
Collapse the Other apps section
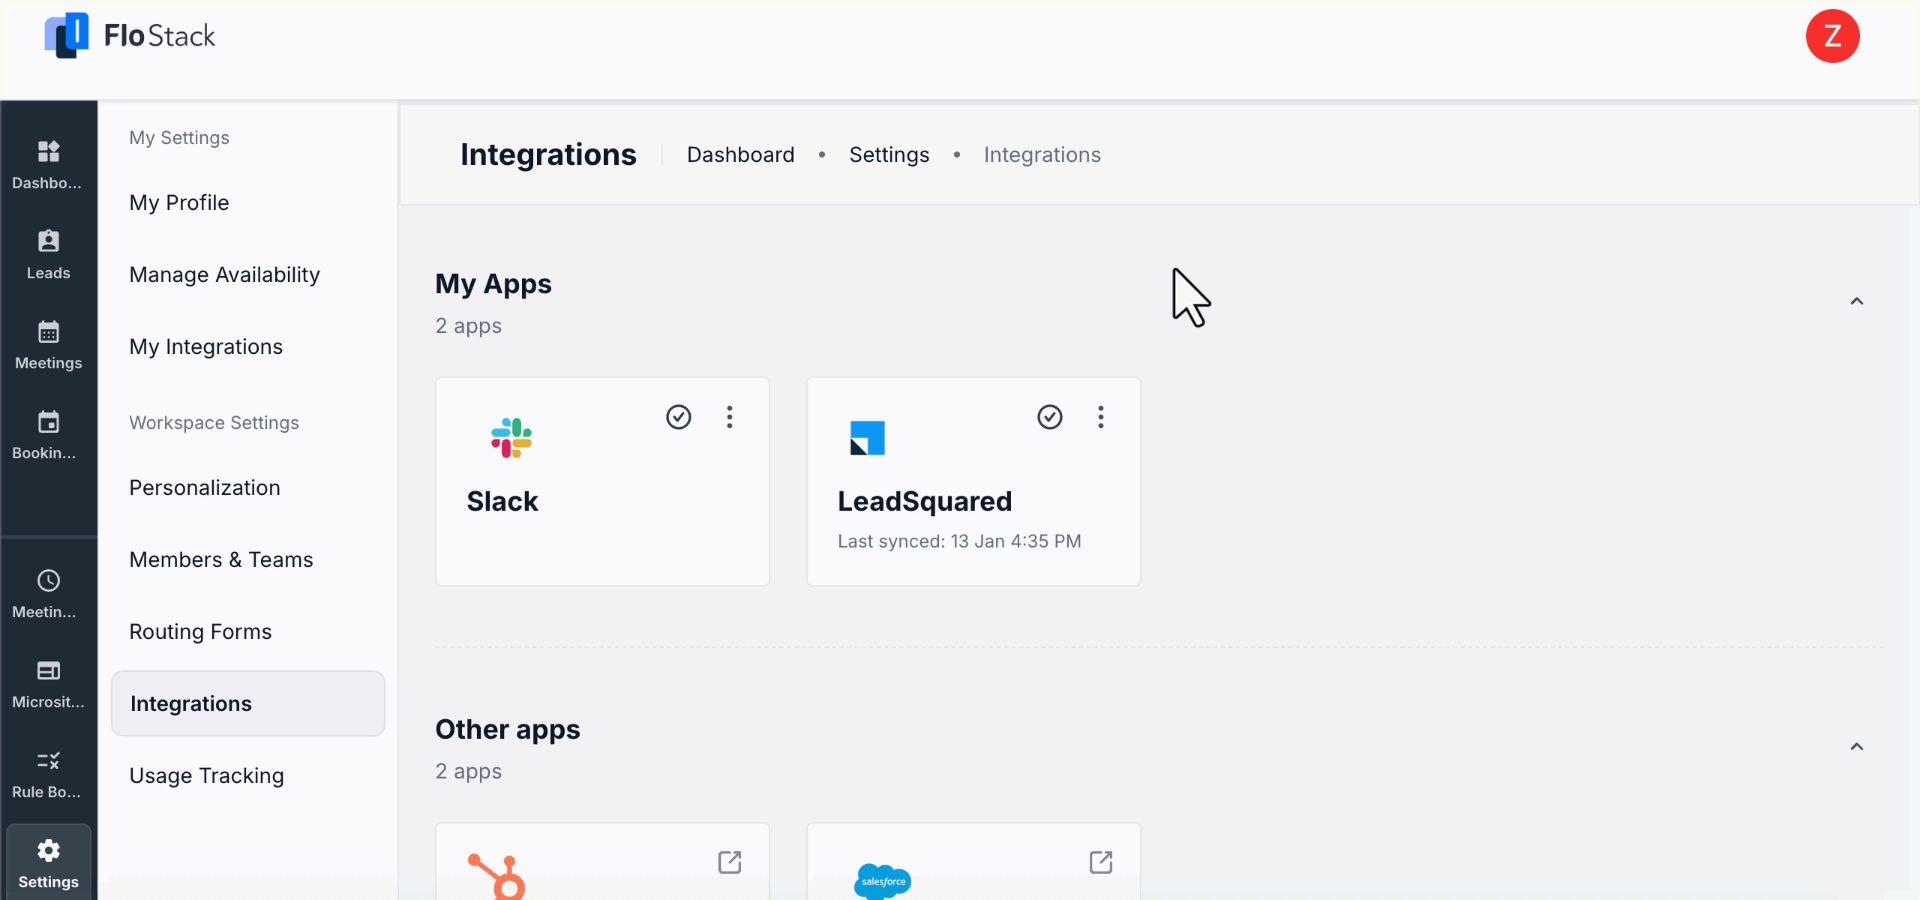pyautogui.click(x=1857, y=748)
